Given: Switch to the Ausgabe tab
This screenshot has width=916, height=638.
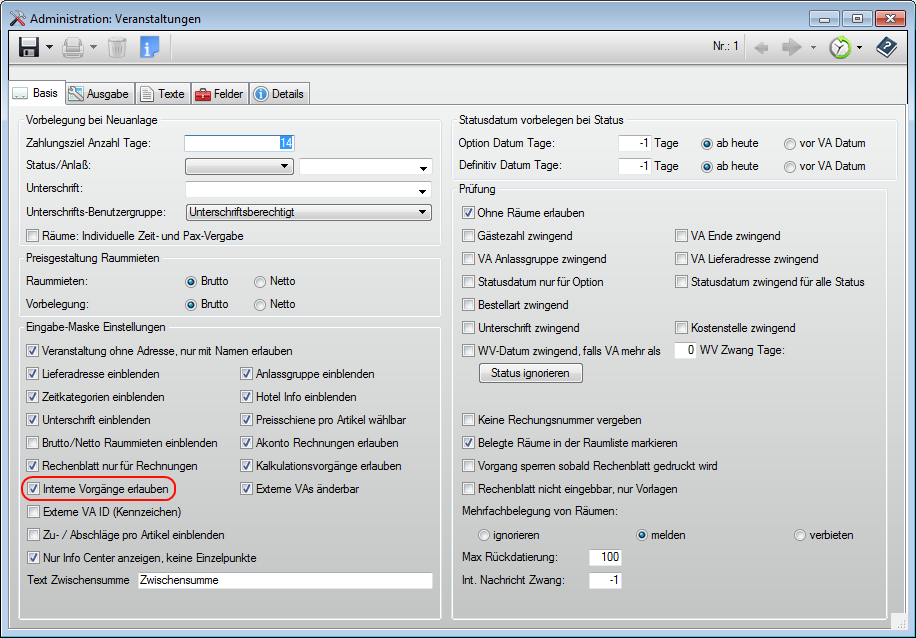Looking at the screenshot, I should [98, 94].
